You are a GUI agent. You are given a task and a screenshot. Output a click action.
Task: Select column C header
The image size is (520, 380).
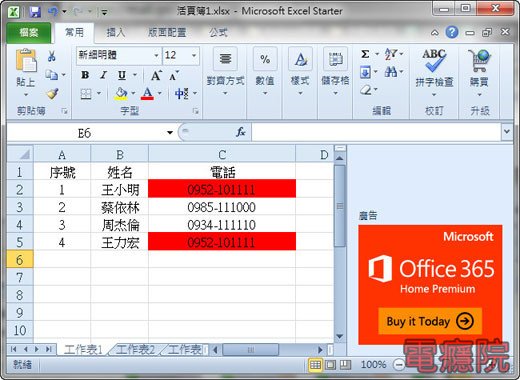pyautogui.click(x=222, y=154)
